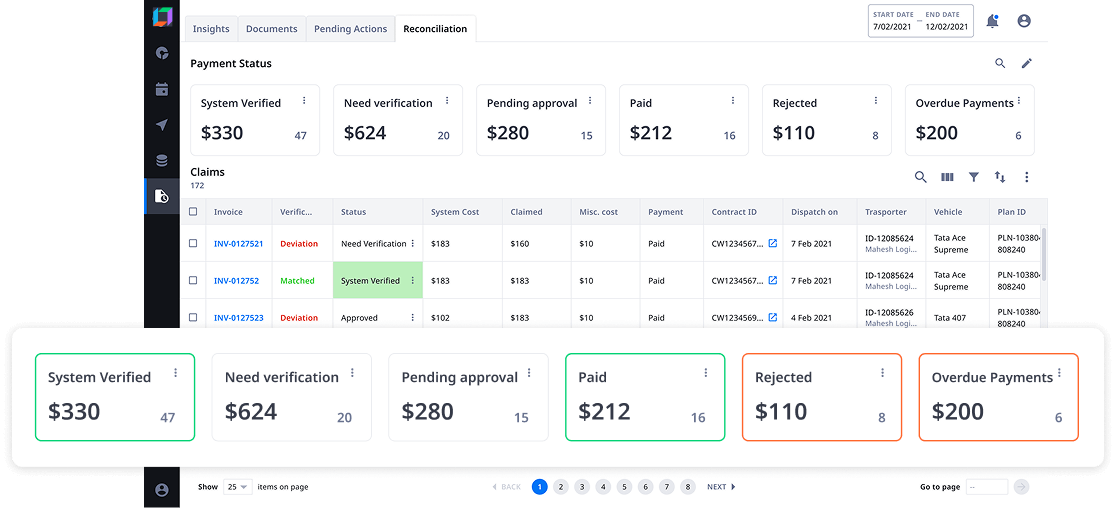Select the highlighted Need verification $624 card
Viewport: 1115px width, 508px height.
pyautogui.click(x=292, y=397)
